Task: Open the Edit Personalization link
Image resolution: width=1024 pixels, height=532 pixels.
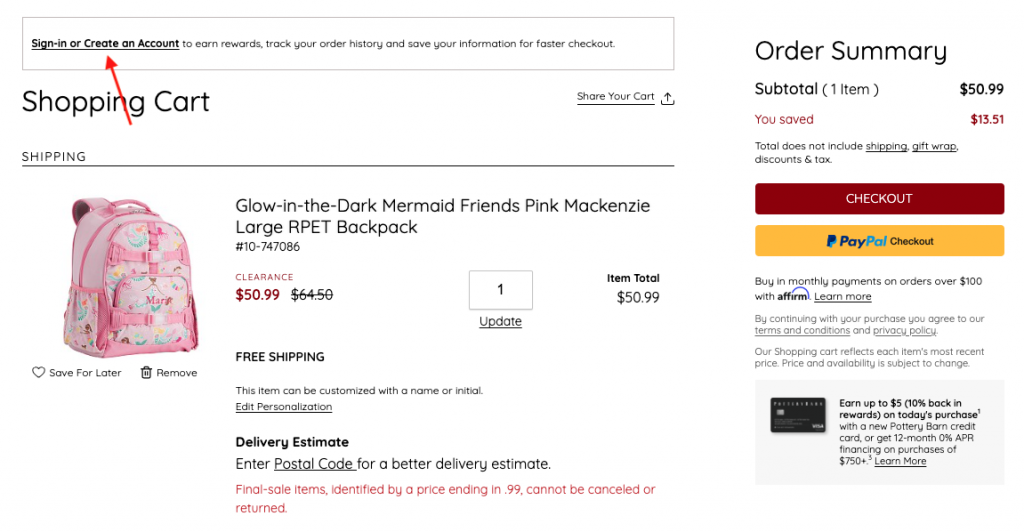Action: (283, 407)
